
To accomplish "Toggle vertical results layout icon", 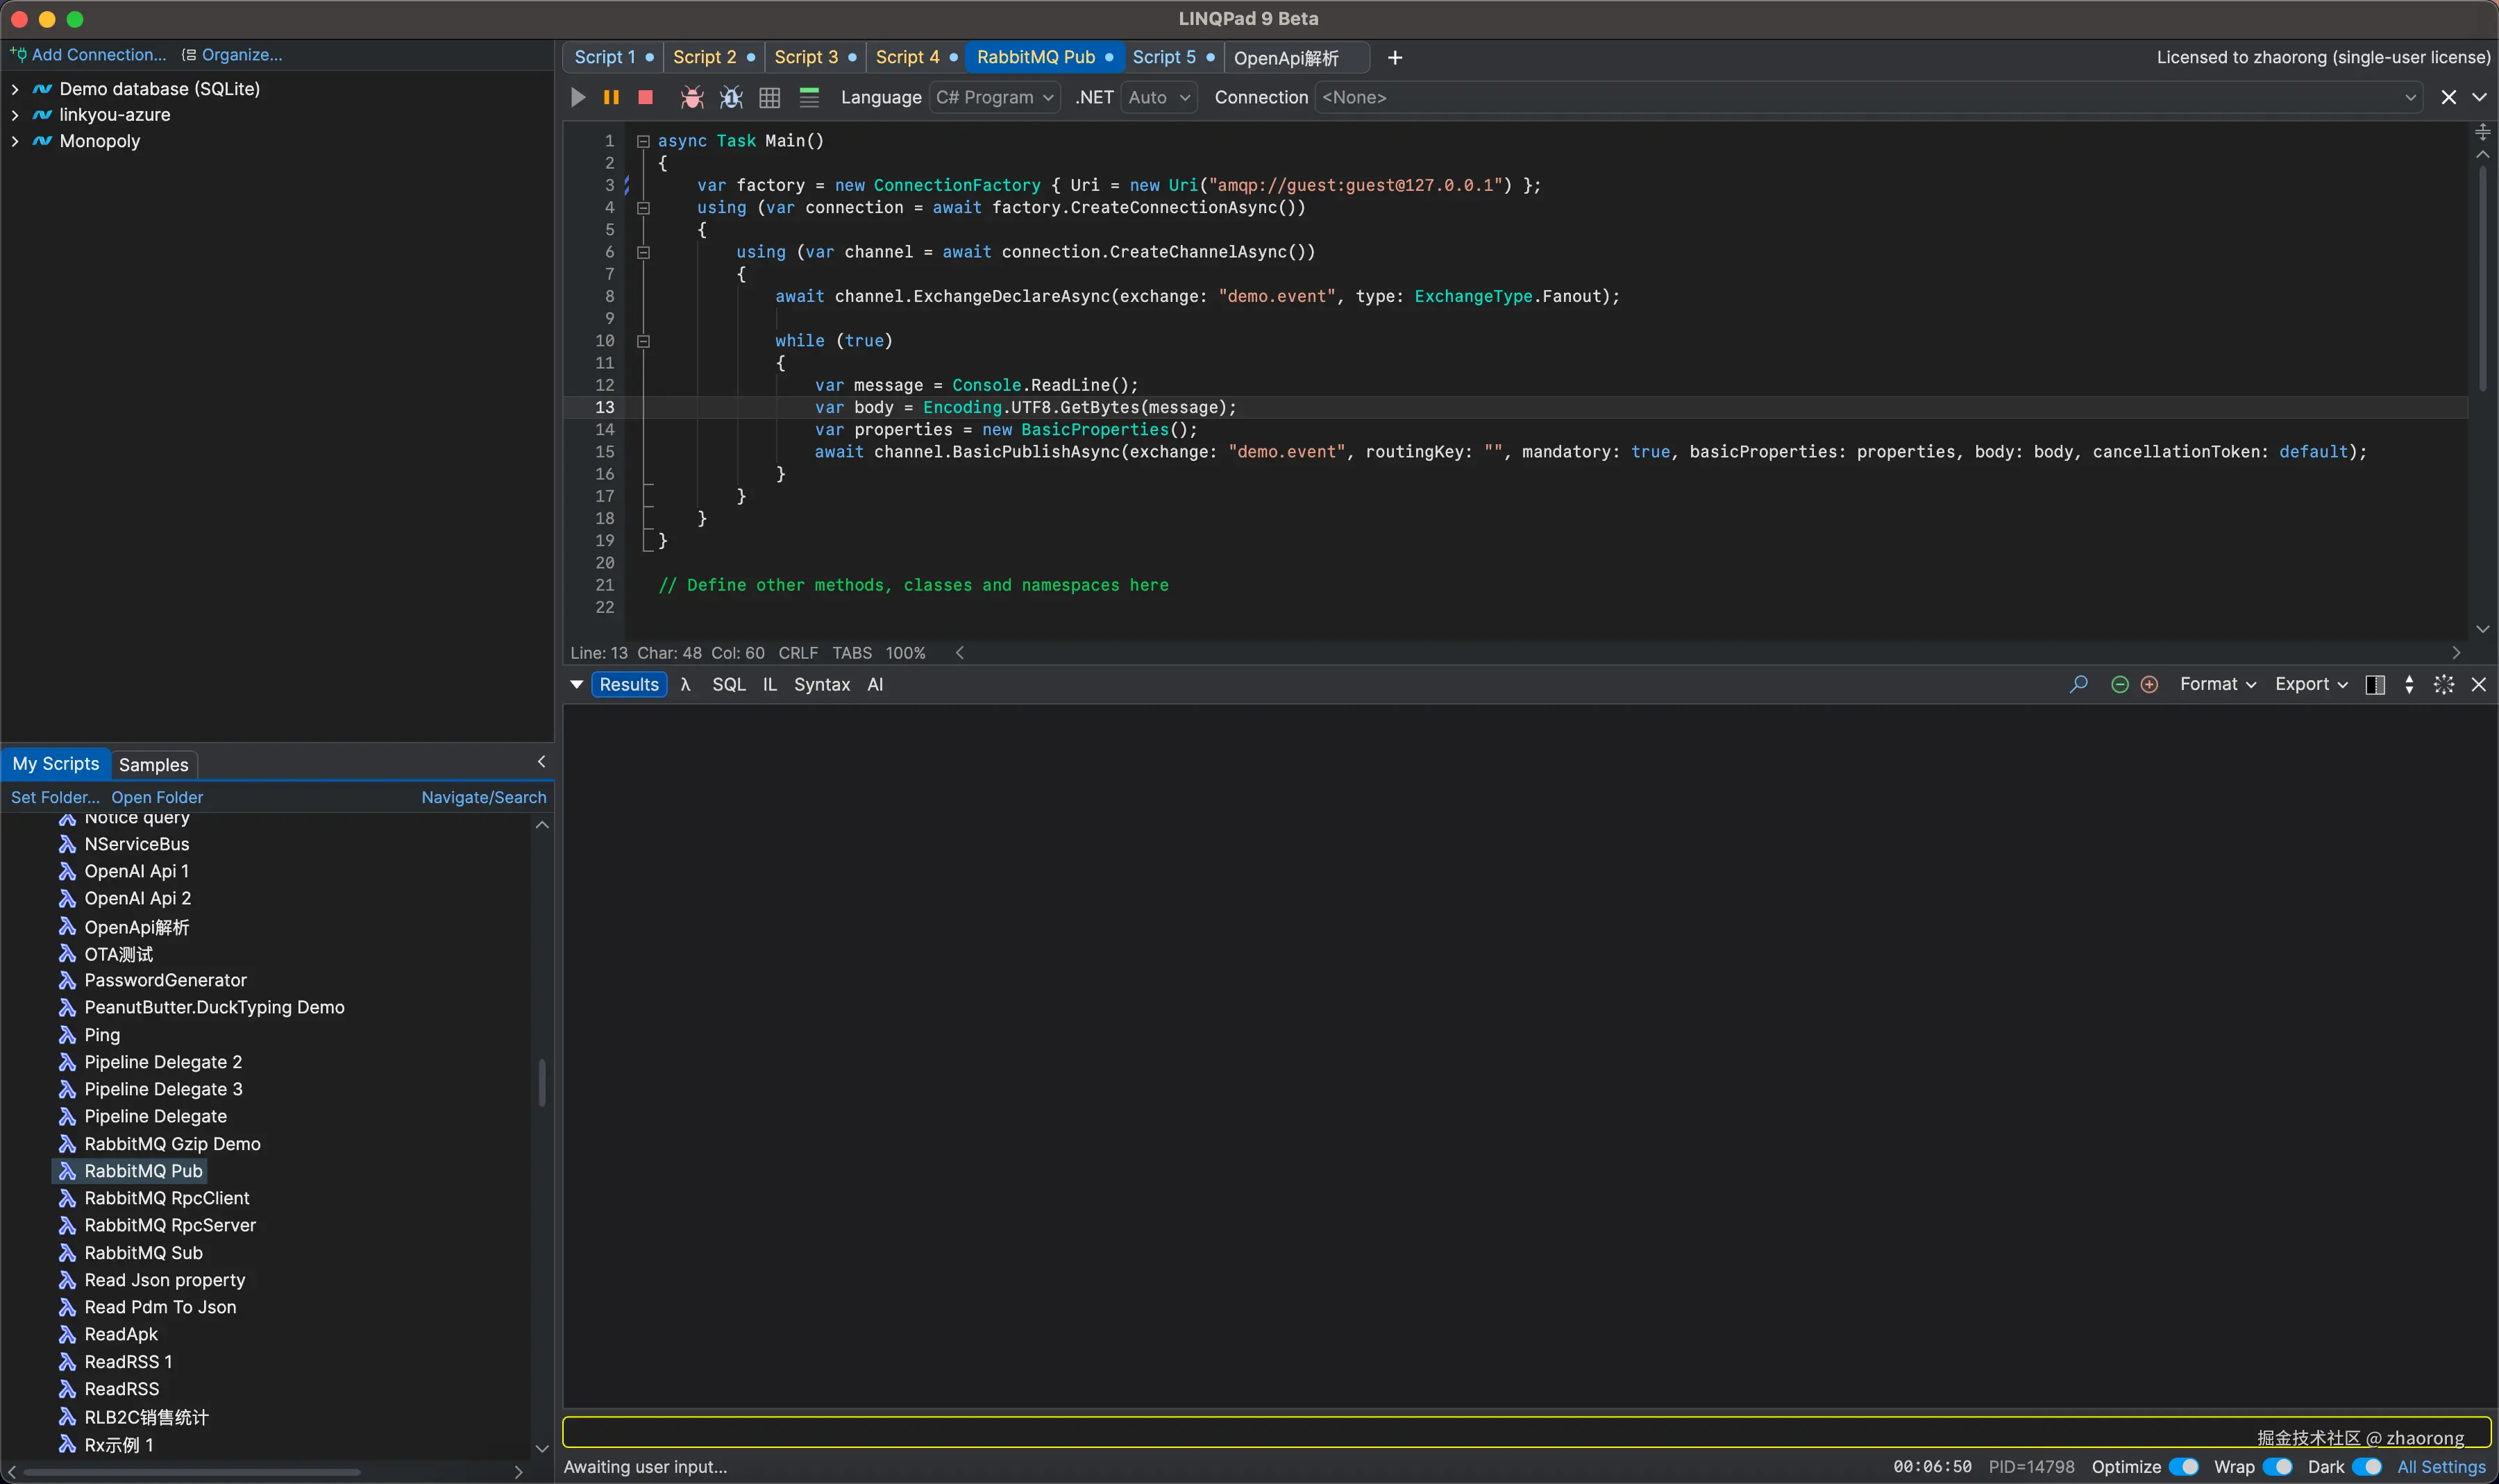I will pyautogui.click(x=2375, y=684).
